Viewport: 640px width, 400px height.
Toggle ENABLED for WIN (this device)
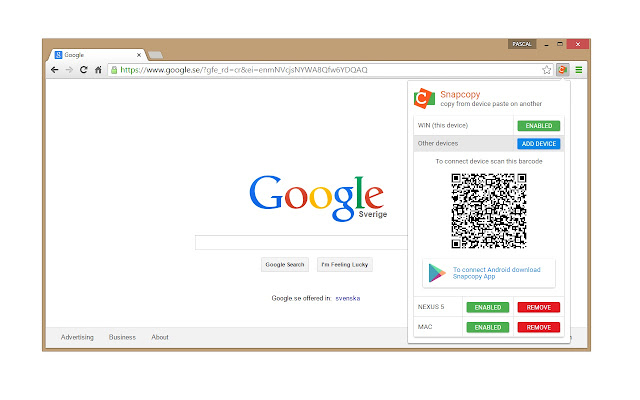(539, 126)
